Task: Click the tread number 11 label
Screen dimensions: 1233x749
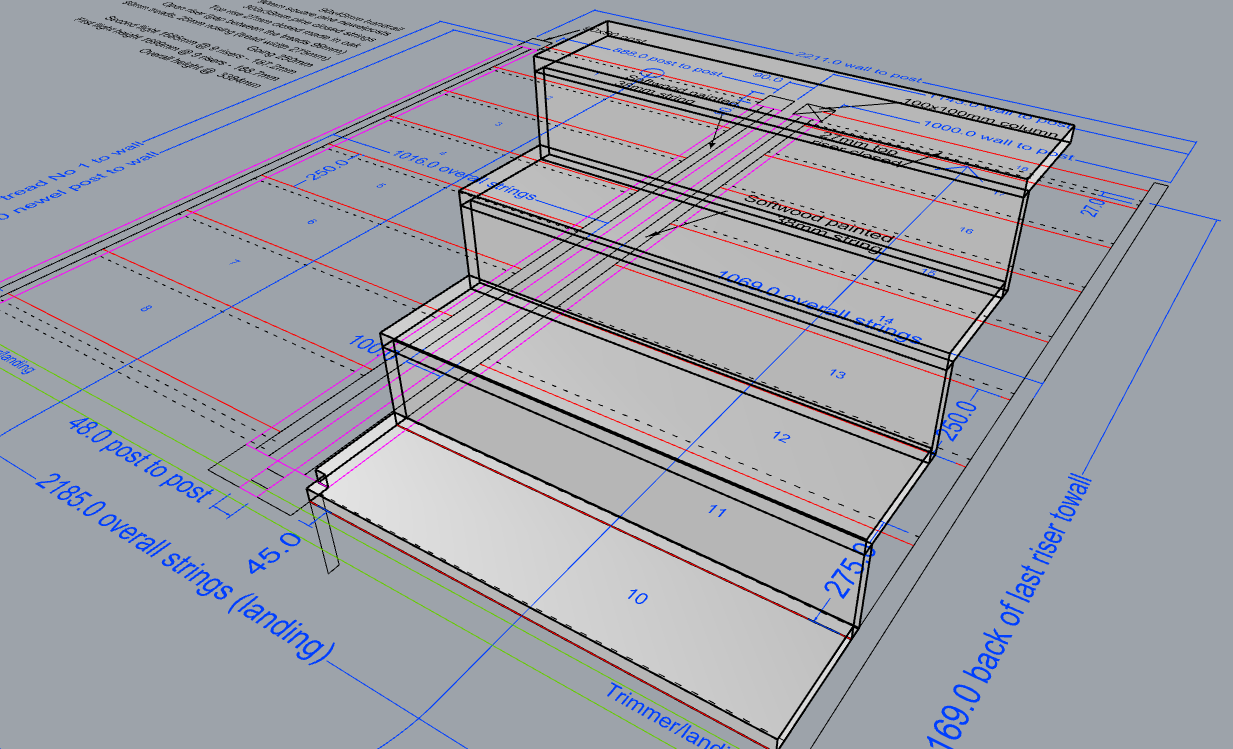Action: (715, 512)
